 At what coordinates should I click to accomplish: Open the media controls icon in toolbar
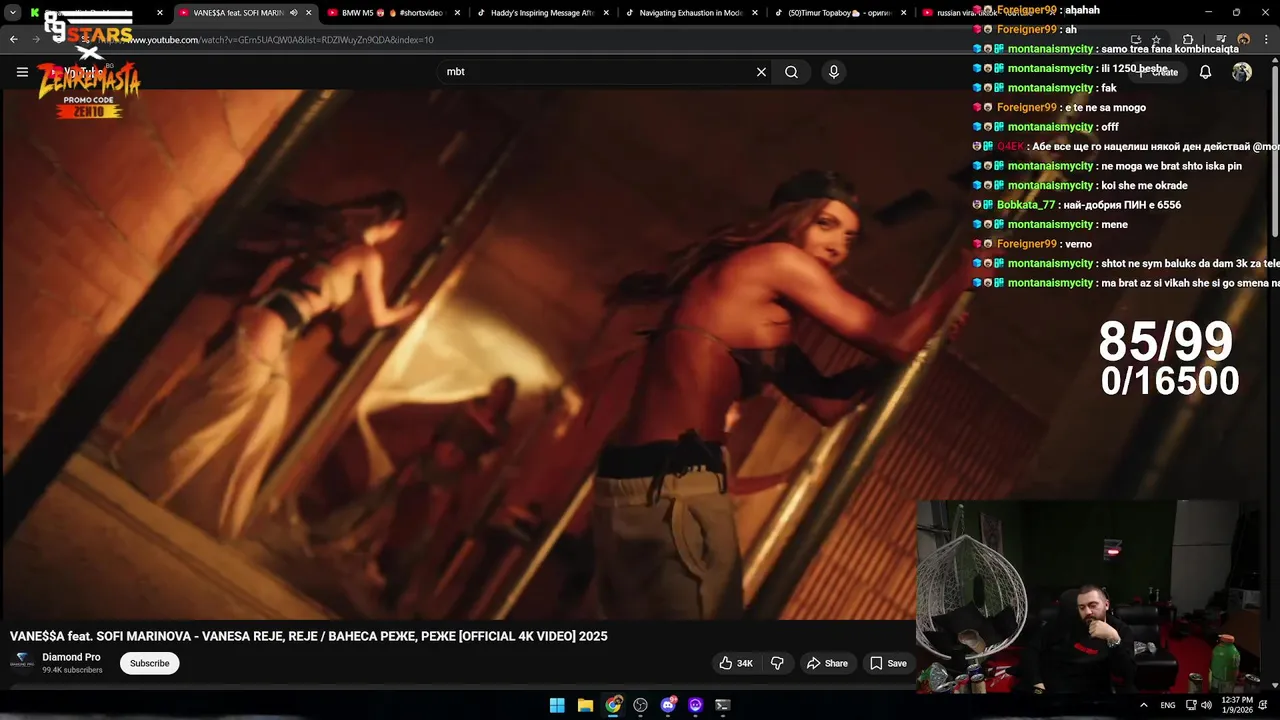coord(1221,40)
